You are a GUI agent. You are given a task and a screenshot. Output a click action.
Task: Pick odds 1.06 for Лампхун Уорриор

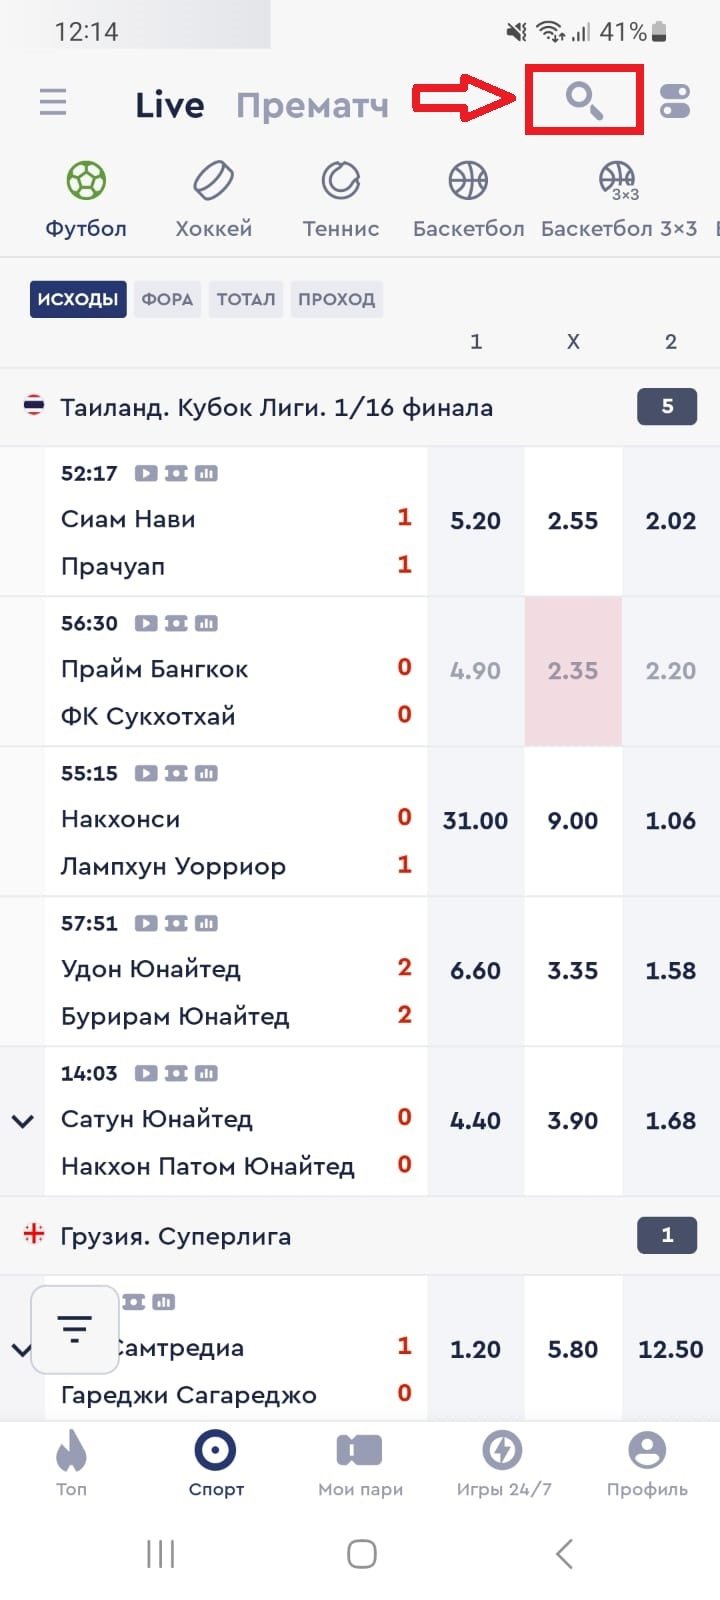coord(670,821)
